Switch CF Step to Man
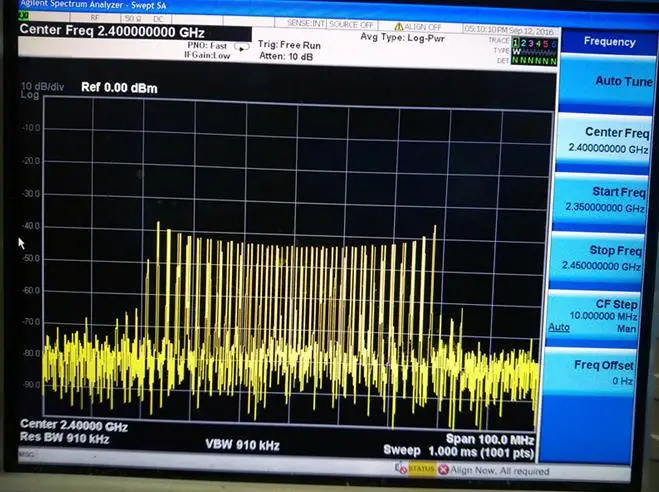Screen dimensions: 659x492 pos(626,329)
